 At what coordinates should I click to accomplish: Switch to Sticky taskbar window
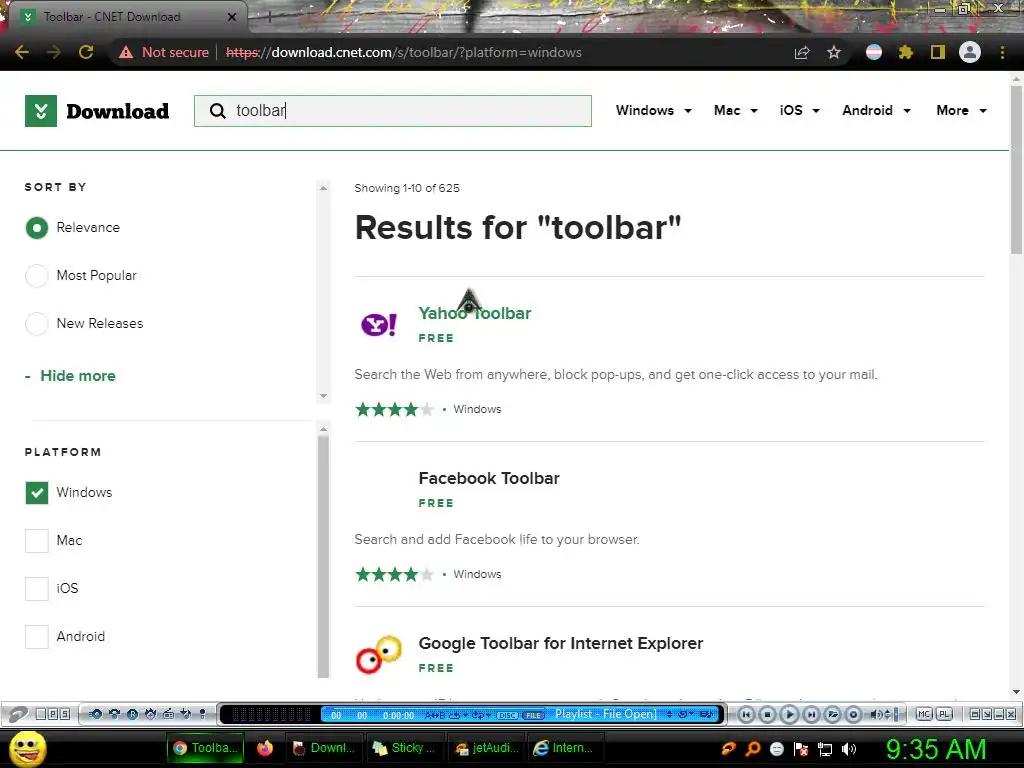coord(405,748)
